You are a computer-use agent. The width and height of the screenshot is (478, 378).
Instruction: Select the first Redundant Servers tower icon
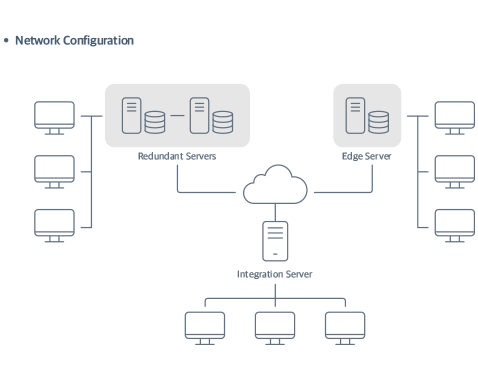(x=131, y=115)
